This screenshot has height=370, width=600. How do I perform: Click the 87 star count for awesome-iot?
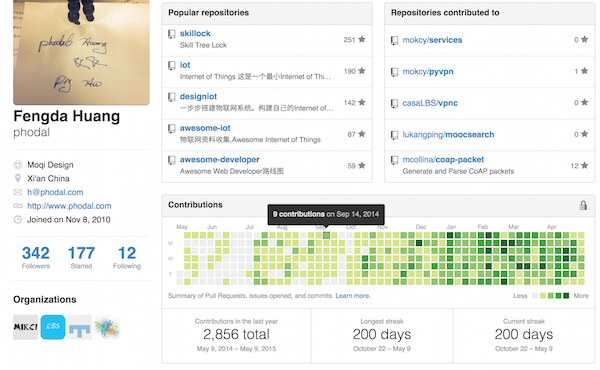pyautogui.click(x=356, y=134)
